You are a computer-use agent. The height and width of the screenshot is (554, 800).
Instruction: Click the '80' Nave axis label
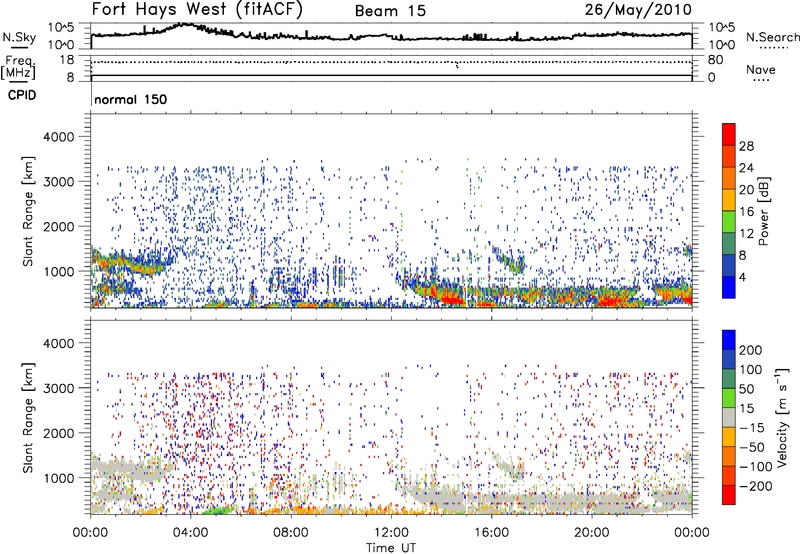pos(715,60)
